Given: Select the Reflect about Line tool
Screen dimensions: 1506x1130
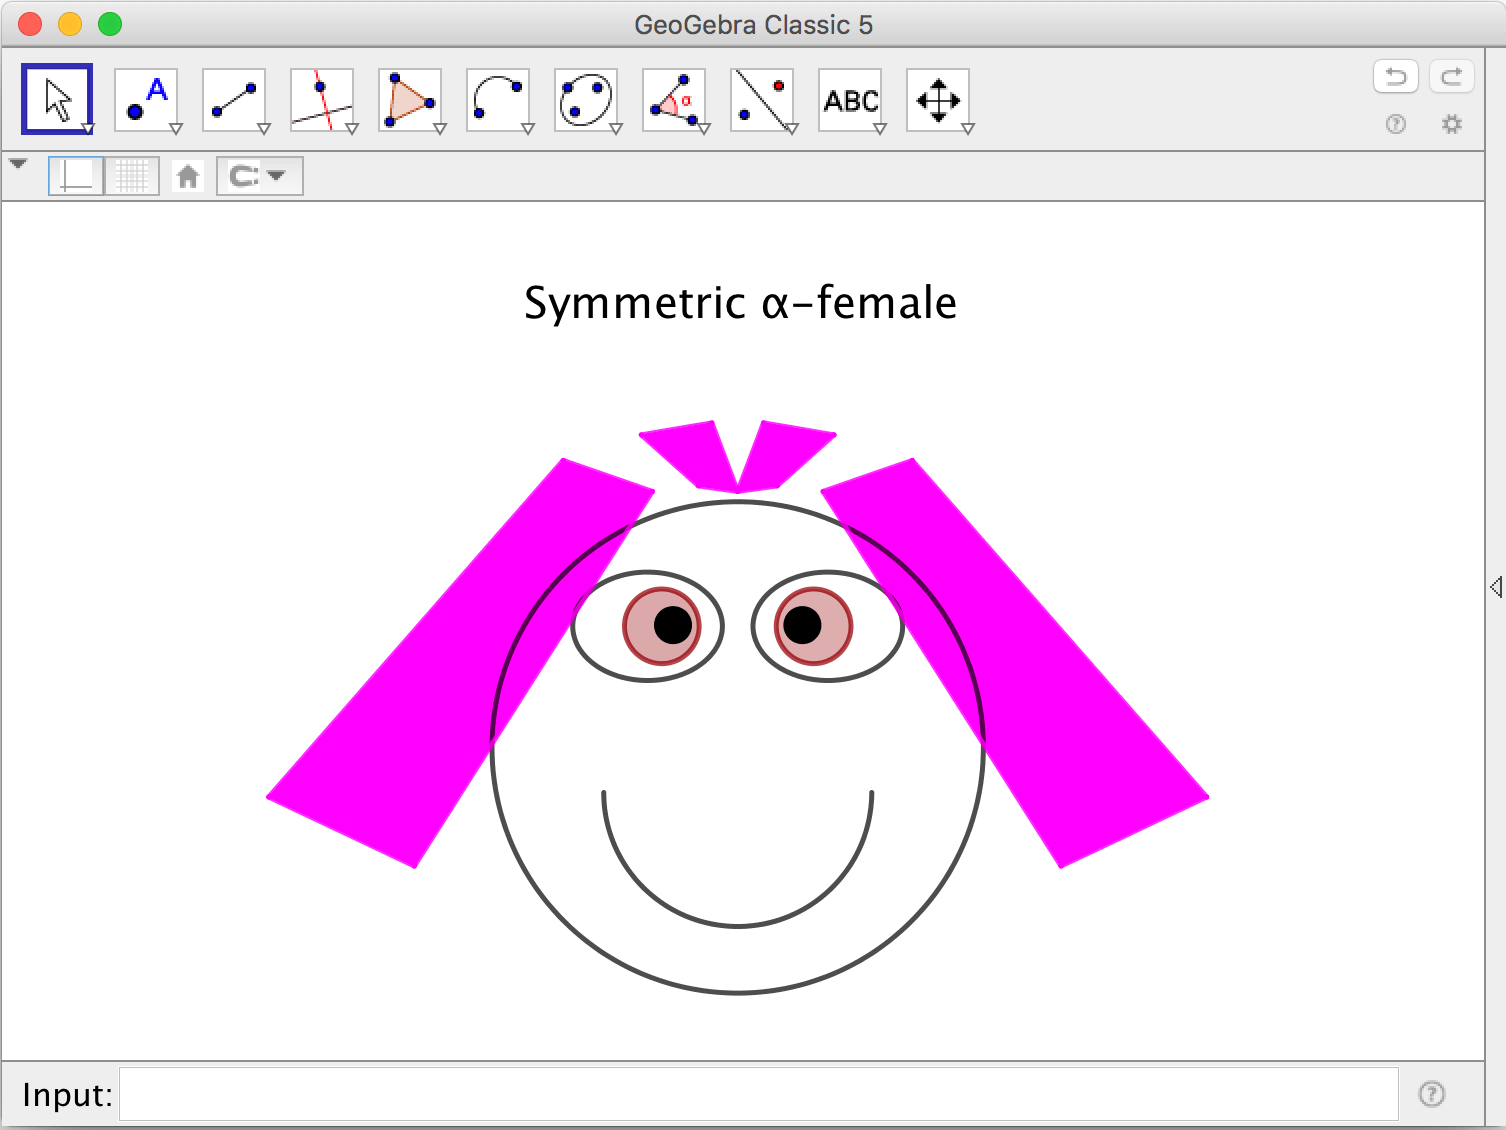Looking at the screenshot, I should 762,99.
